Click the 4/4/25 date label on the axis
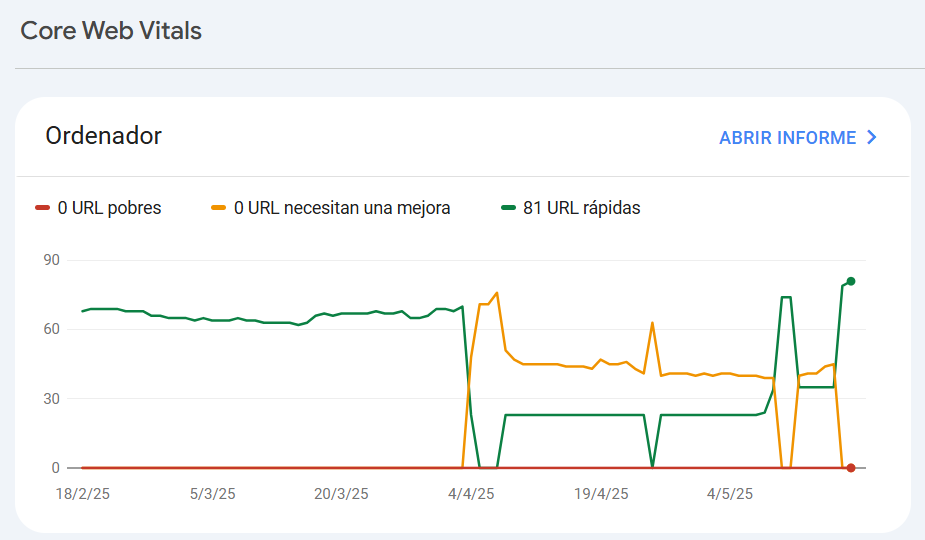The image size is (925, 540). click(471, 494)
